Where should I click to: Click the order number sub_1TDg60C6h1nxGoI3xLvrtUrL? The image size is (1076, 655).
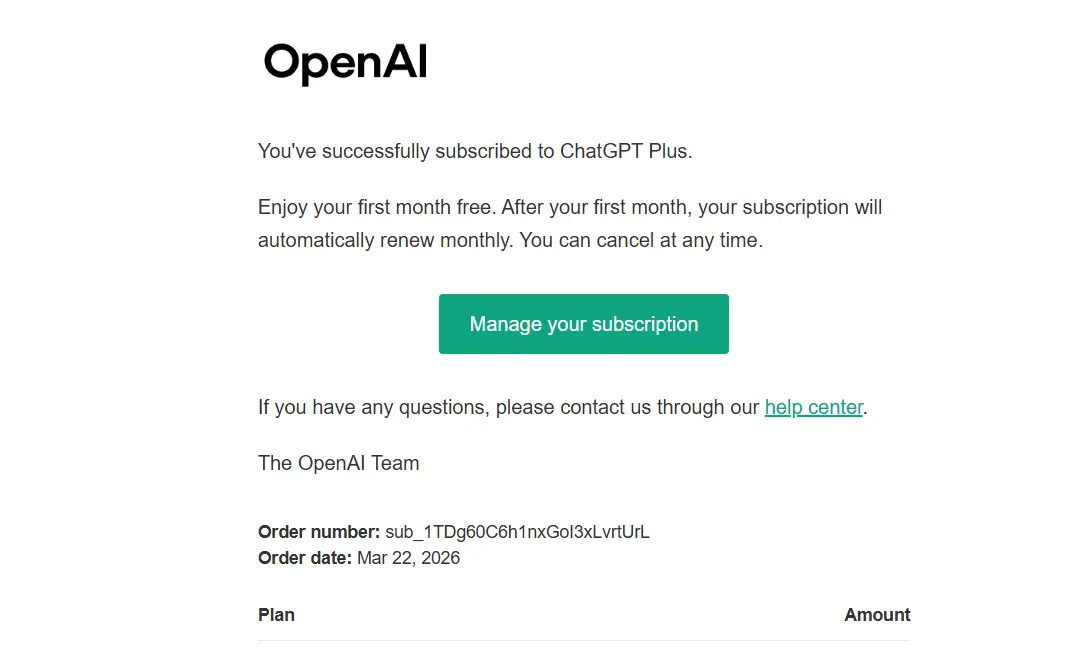click(517, 532)
